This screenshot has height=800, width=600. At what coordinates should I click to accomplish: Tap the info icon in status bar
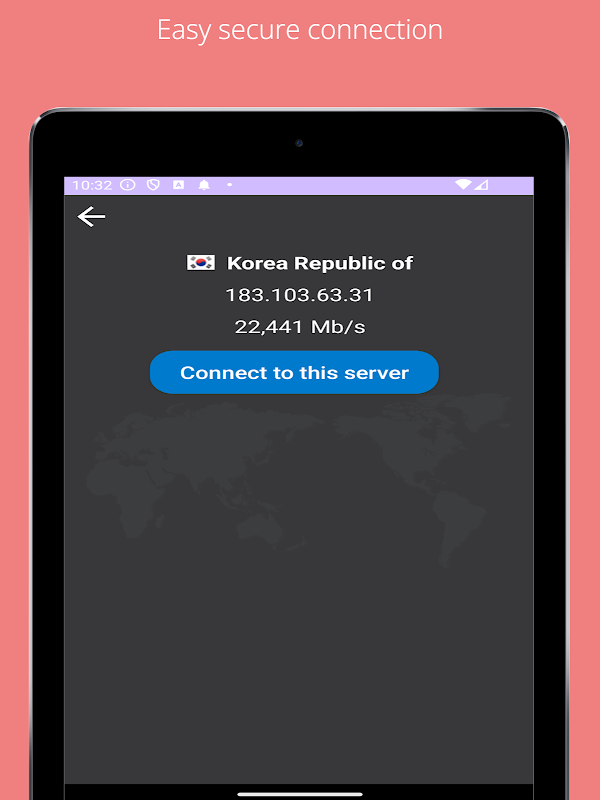tap(128, 185)
